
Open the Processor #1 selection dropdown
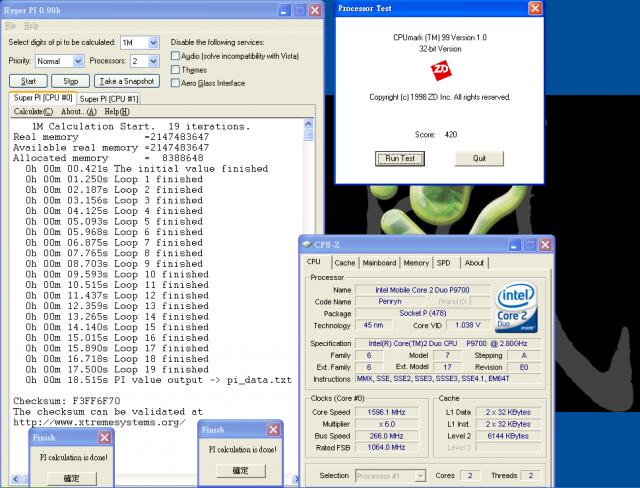click(x=420, y=476)
